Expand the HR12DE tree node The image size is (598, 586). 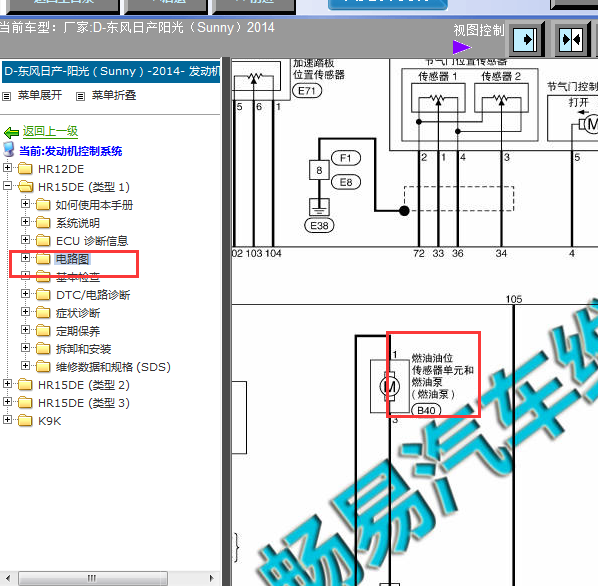tap(7, 167)
